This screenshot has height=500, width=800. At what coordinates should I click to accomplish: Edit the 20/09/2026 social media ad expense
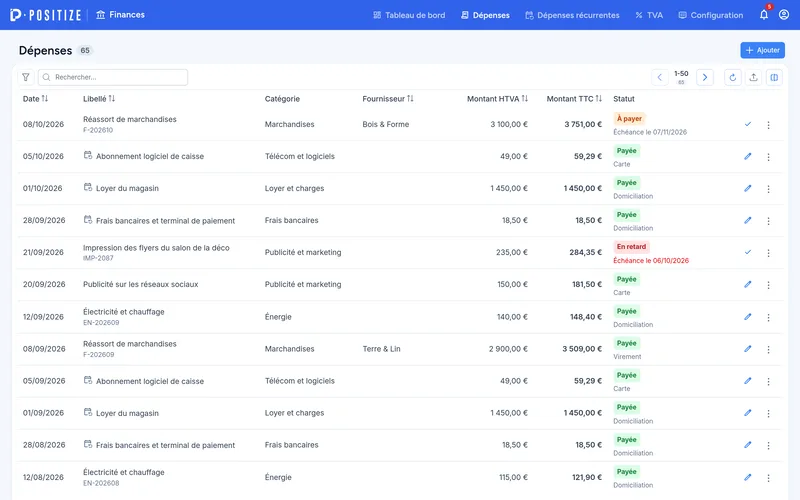click(x=747, y=284)
